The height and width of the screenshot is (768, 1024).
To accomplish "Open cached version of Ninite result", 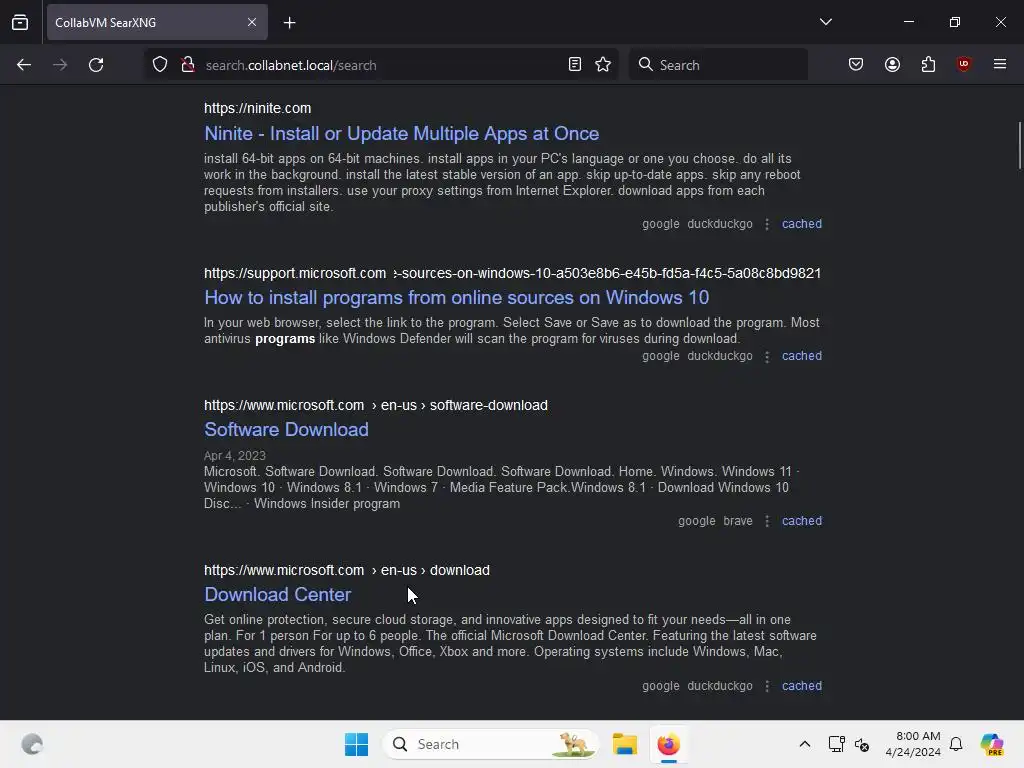I will point(802,224).
